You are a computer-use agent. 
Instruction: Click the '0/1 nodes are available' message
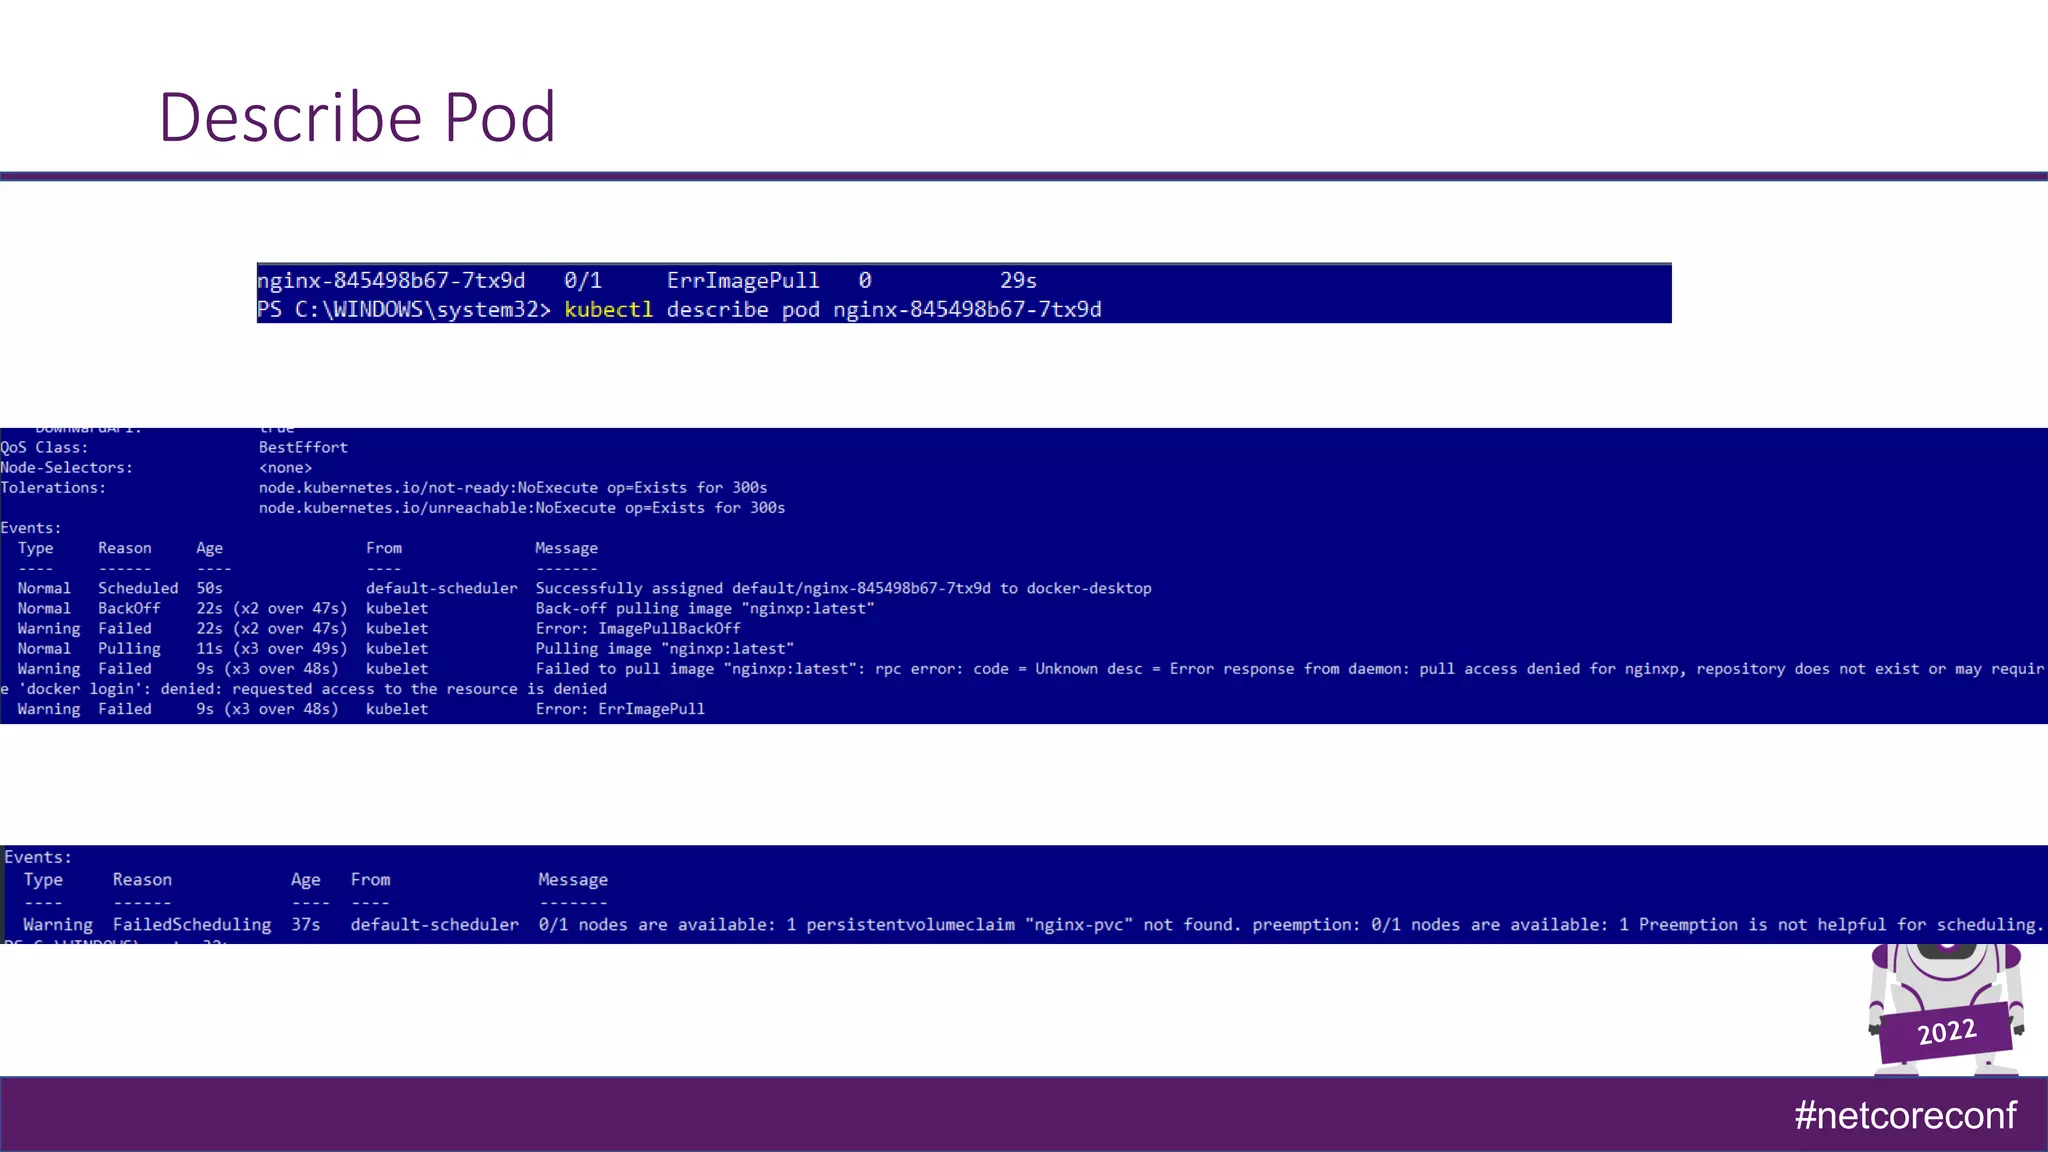(x=1291, y=925)
